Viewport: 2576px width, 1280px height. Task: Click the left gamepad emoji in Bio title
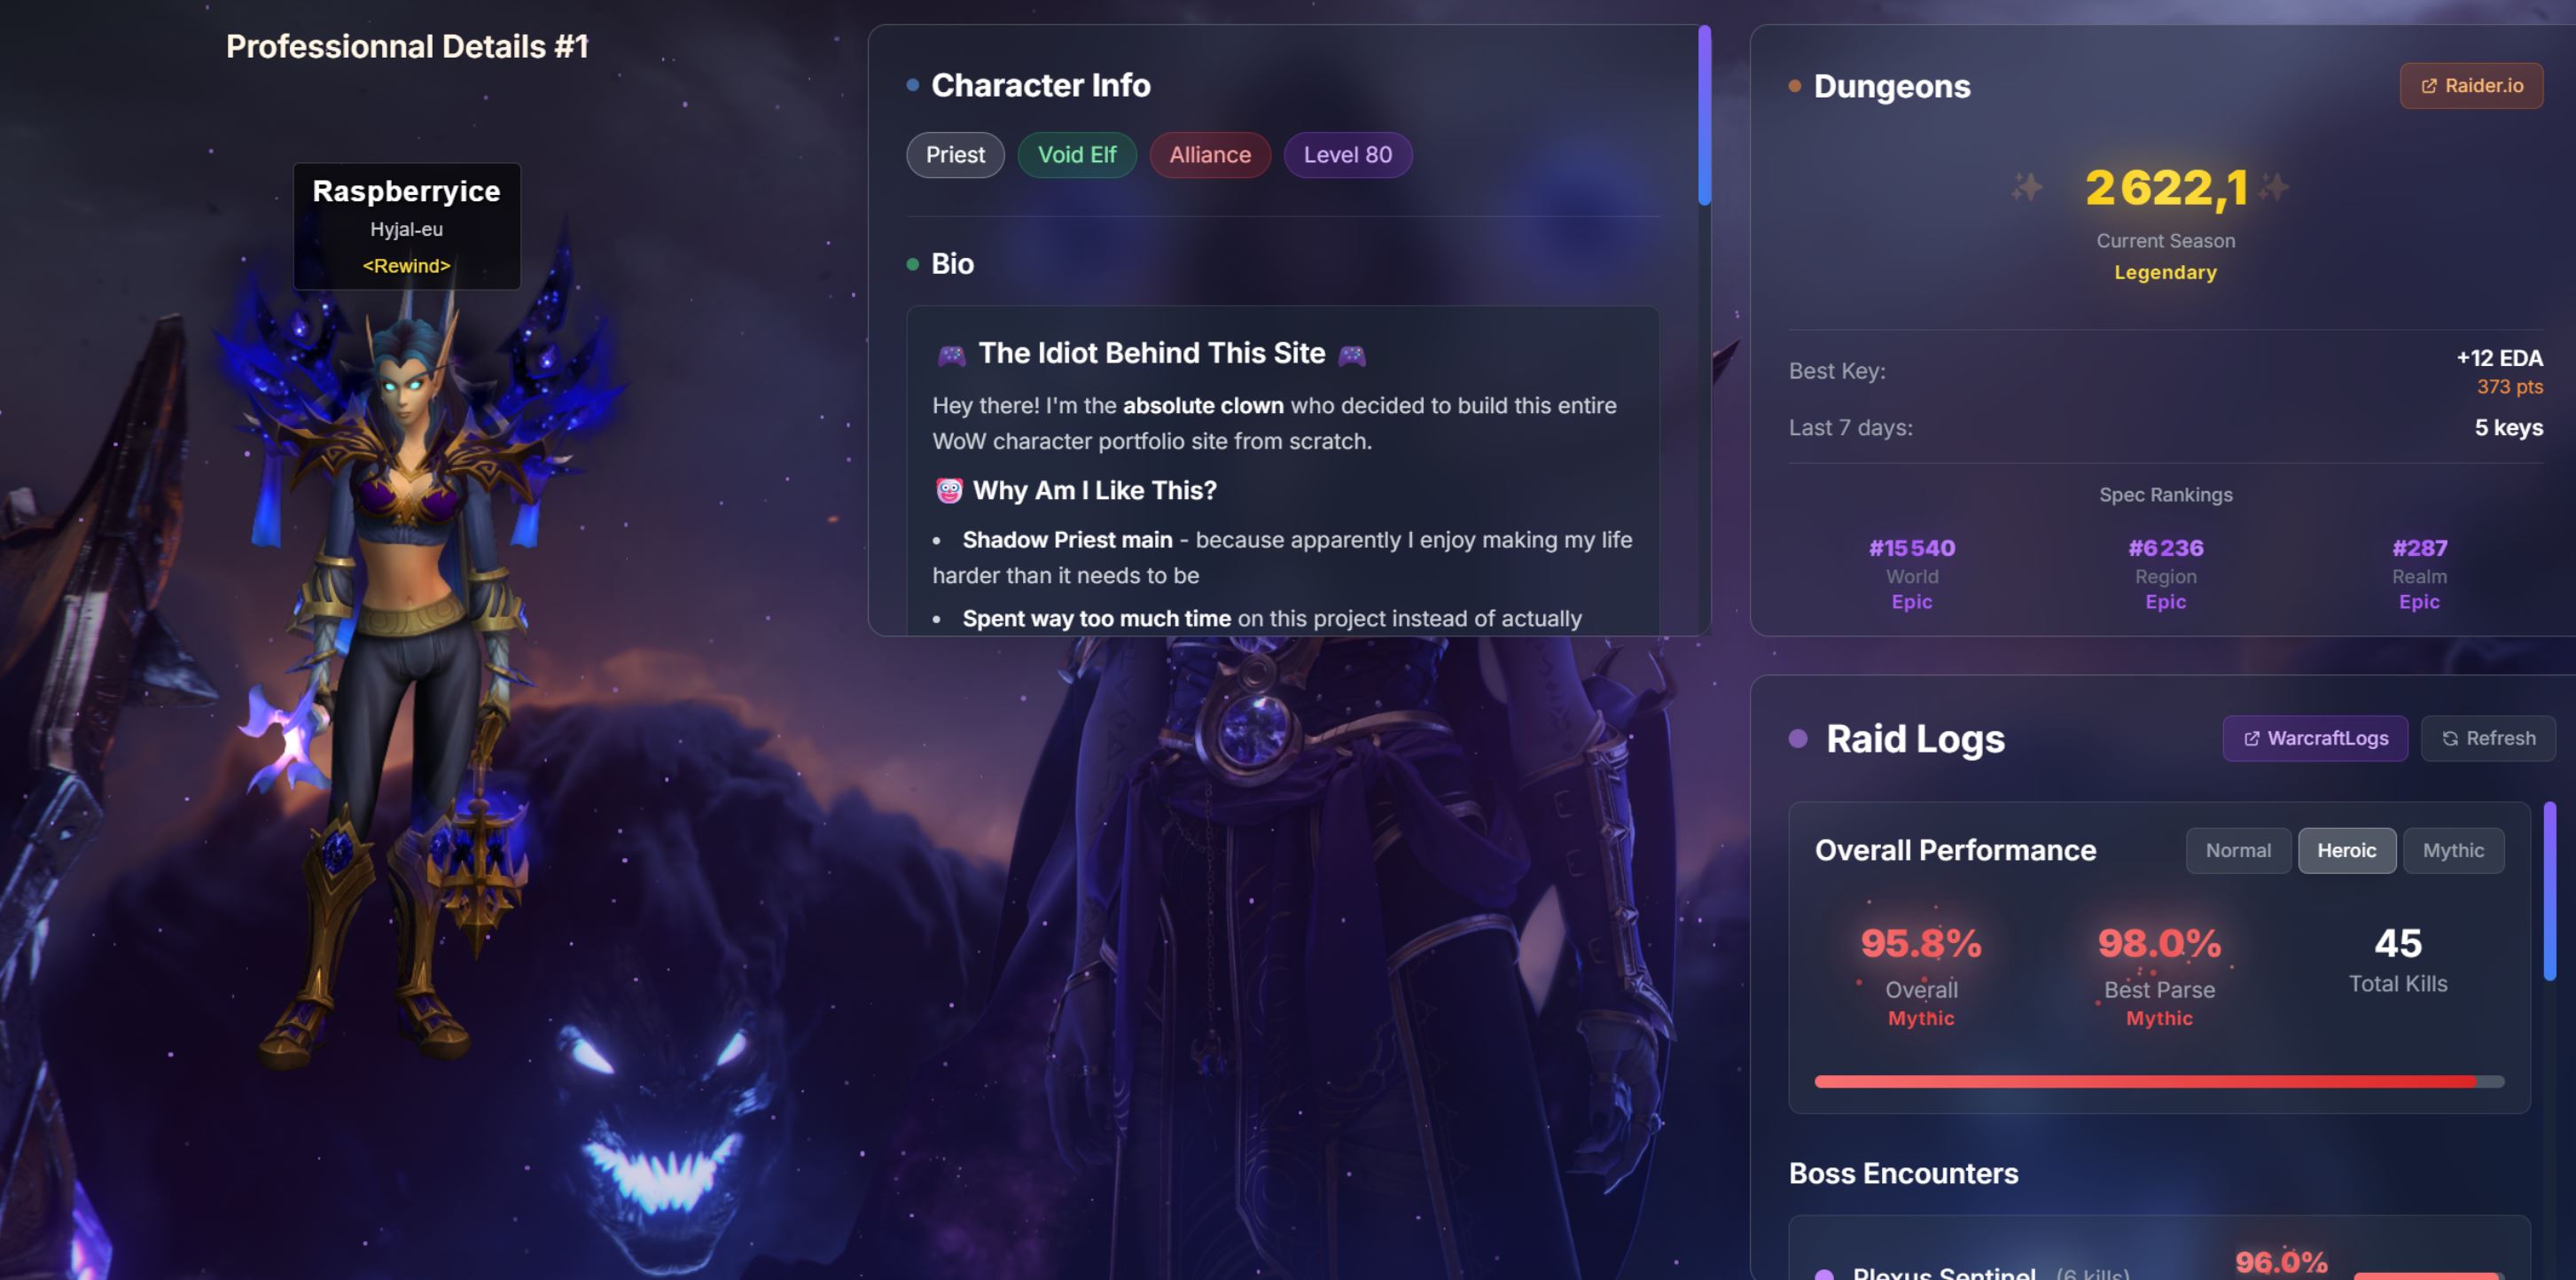coord(951,354)
